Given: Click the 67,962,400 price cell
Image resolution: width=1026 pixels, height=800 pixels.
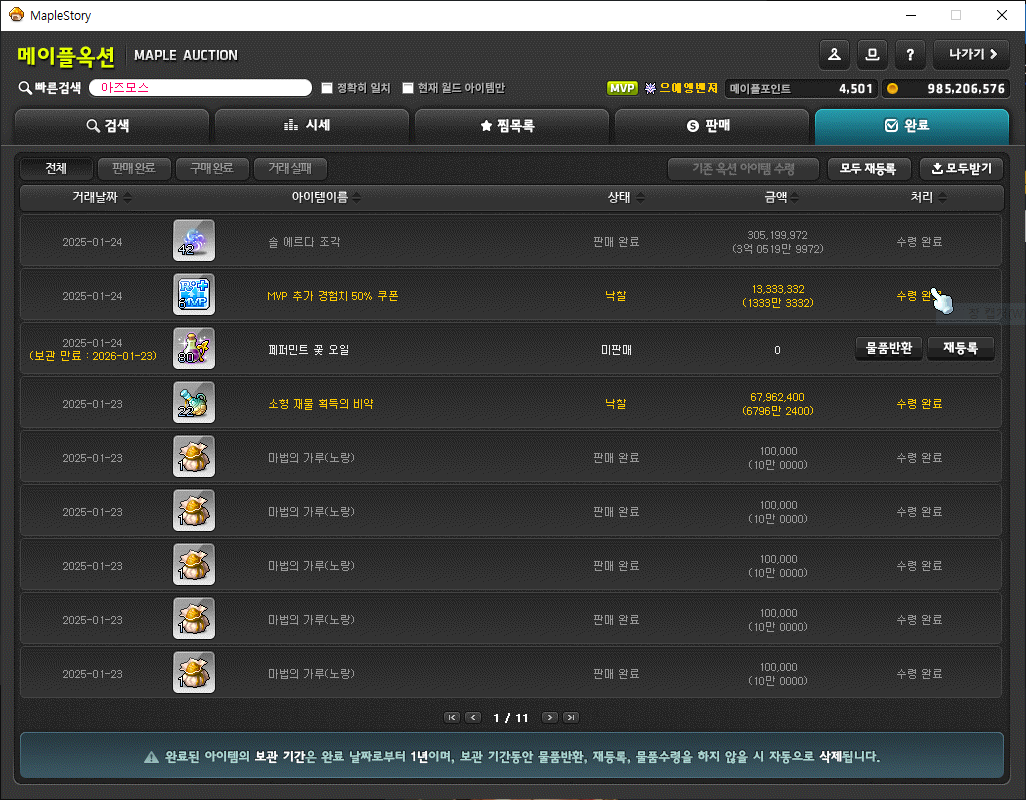Looking at the screenshot, I should (777, 404).
